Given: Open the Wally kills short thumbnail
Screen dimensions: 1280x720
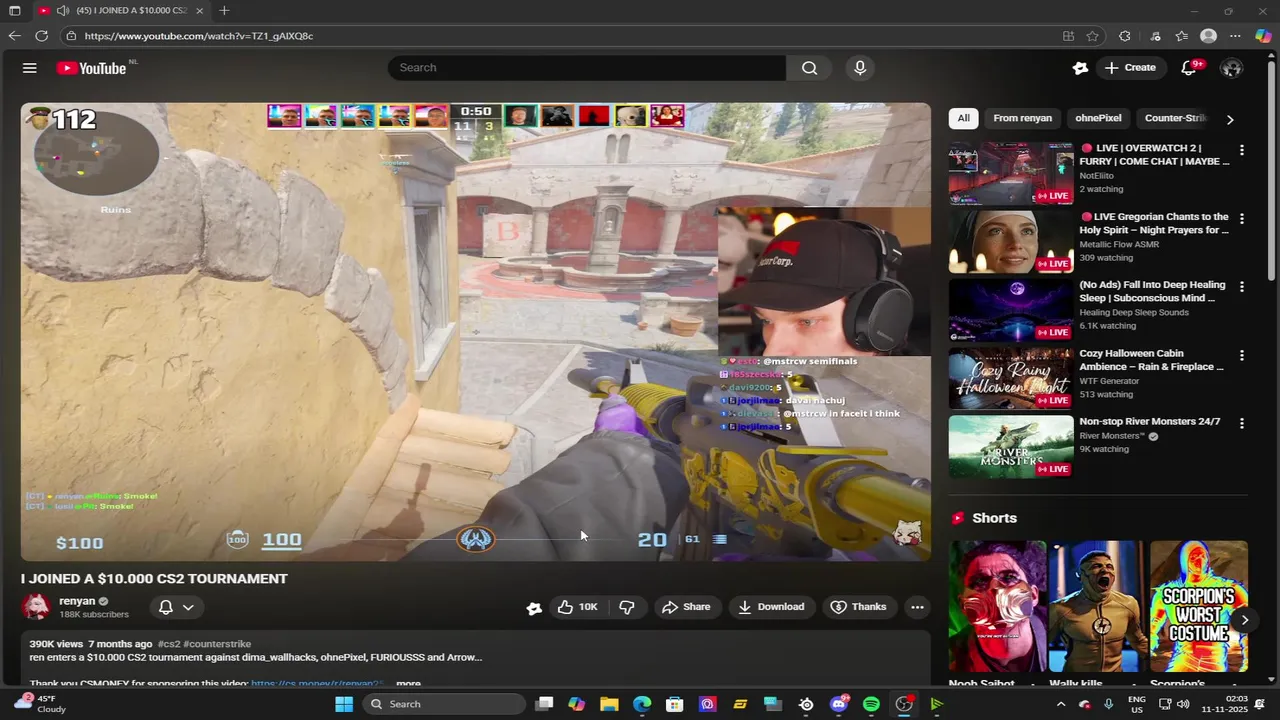Looking at the screenshot, I should [1097, 607].
